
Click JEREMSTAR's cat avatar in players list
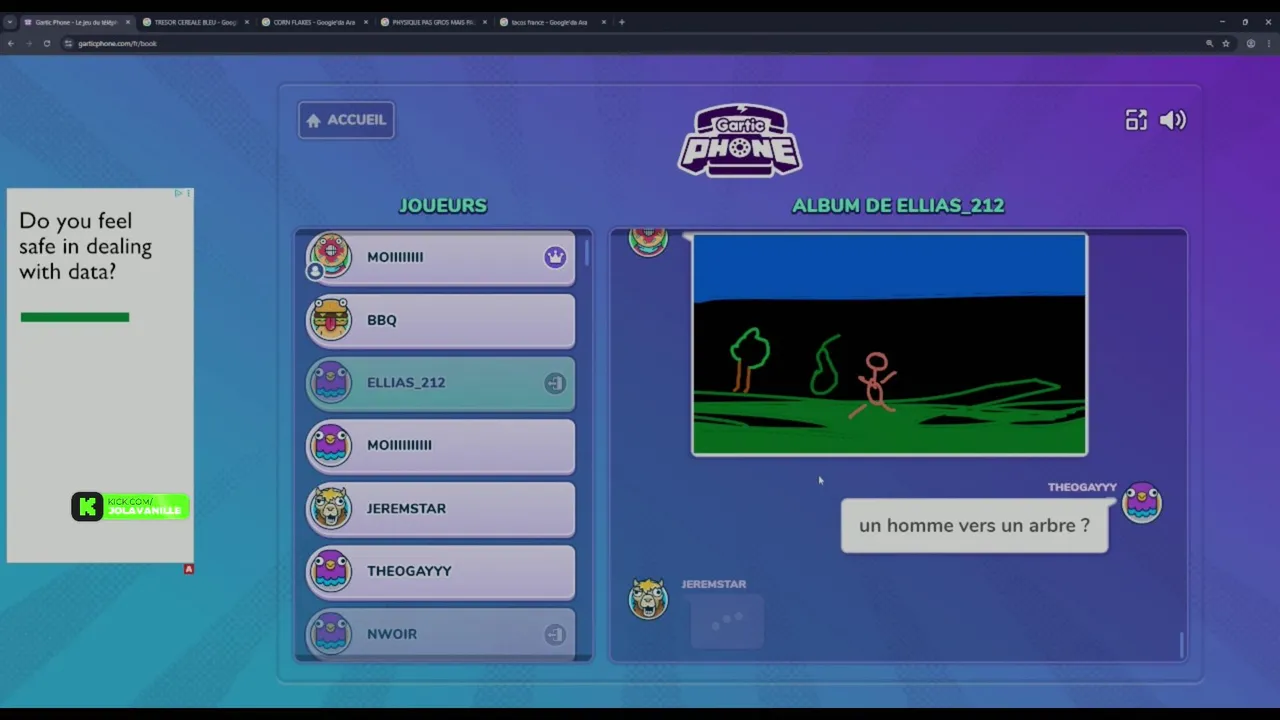point(330,508)
